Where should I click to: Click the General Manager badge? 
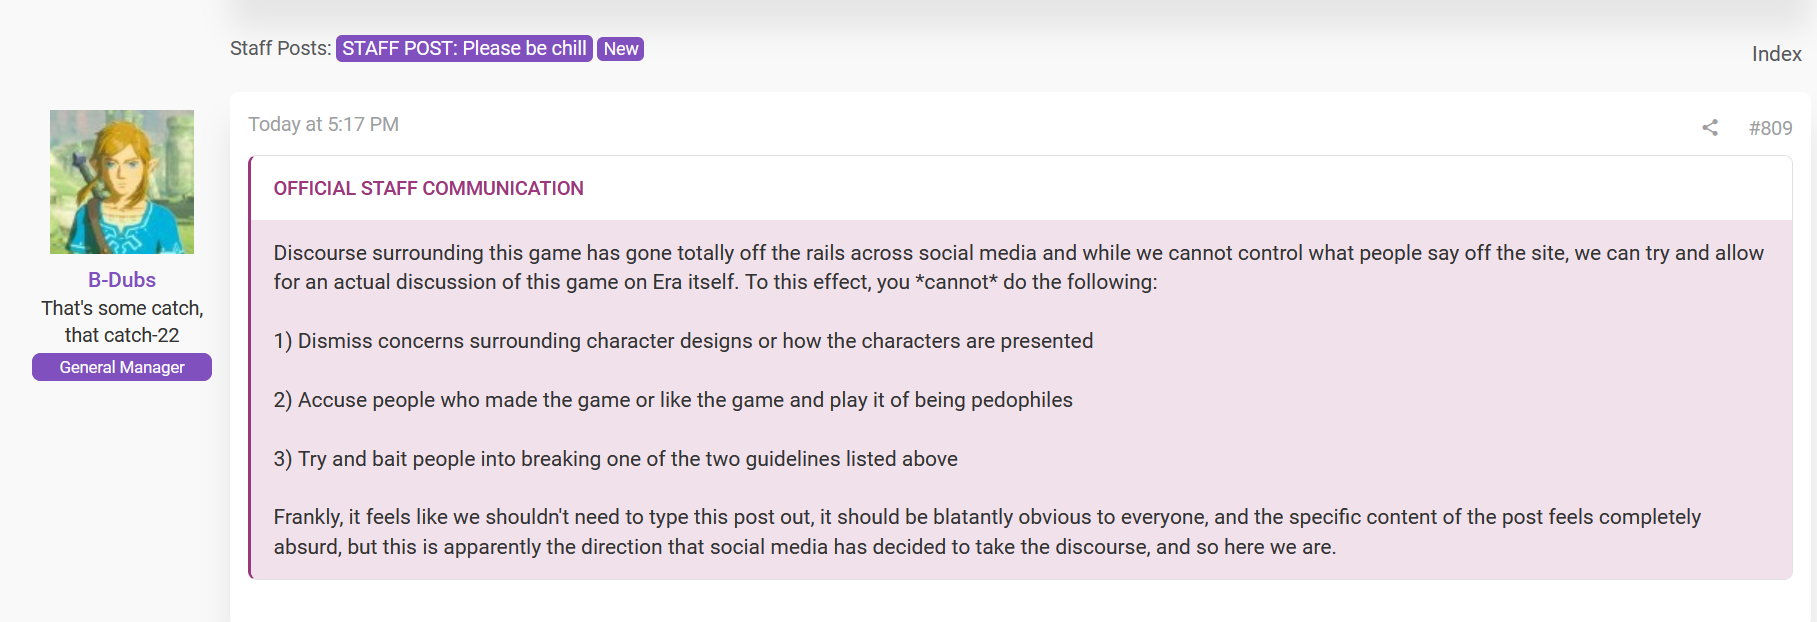122,367
